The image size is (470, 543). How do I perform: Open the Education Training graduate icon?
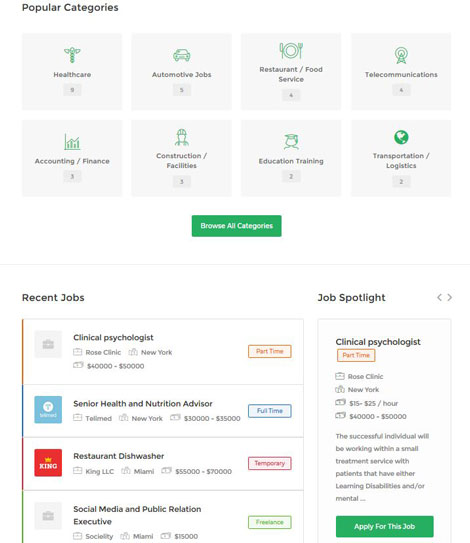coord(291,142)
